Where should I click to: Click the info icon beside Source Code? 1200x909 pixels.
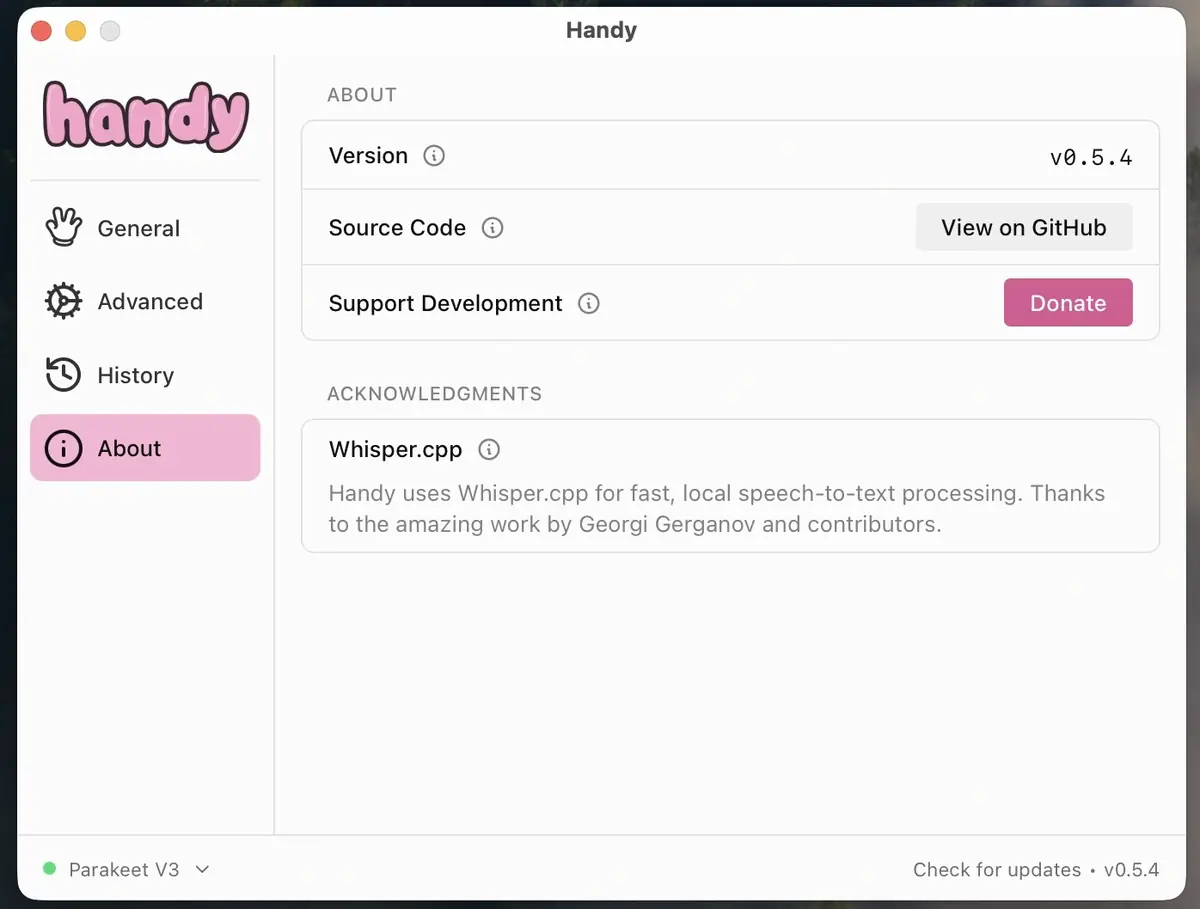pyautogui.click(x=491, y=228)
